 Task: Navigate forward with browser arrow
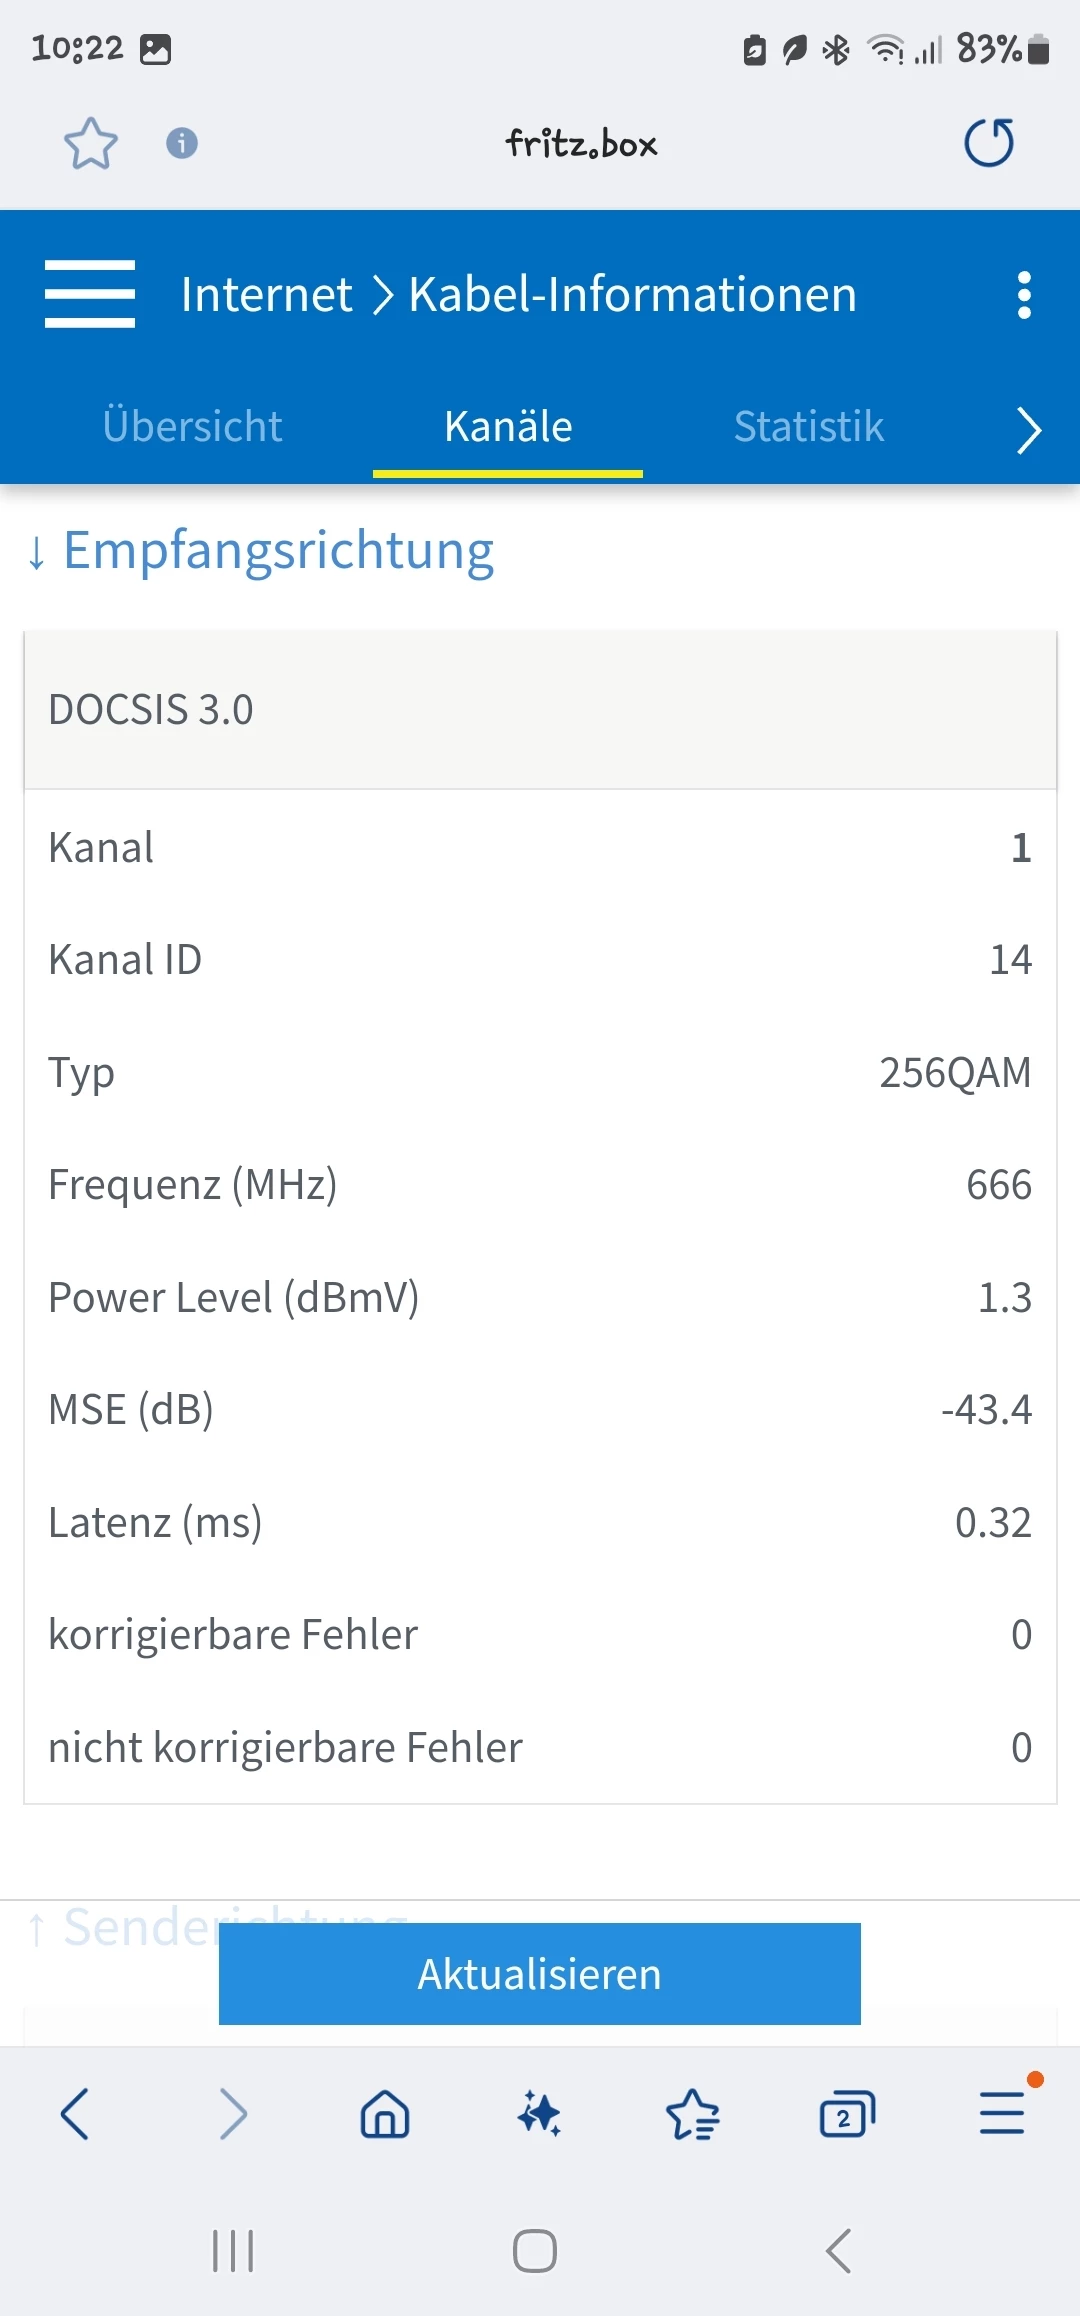pyautogui.click(x=232, y=2114)
